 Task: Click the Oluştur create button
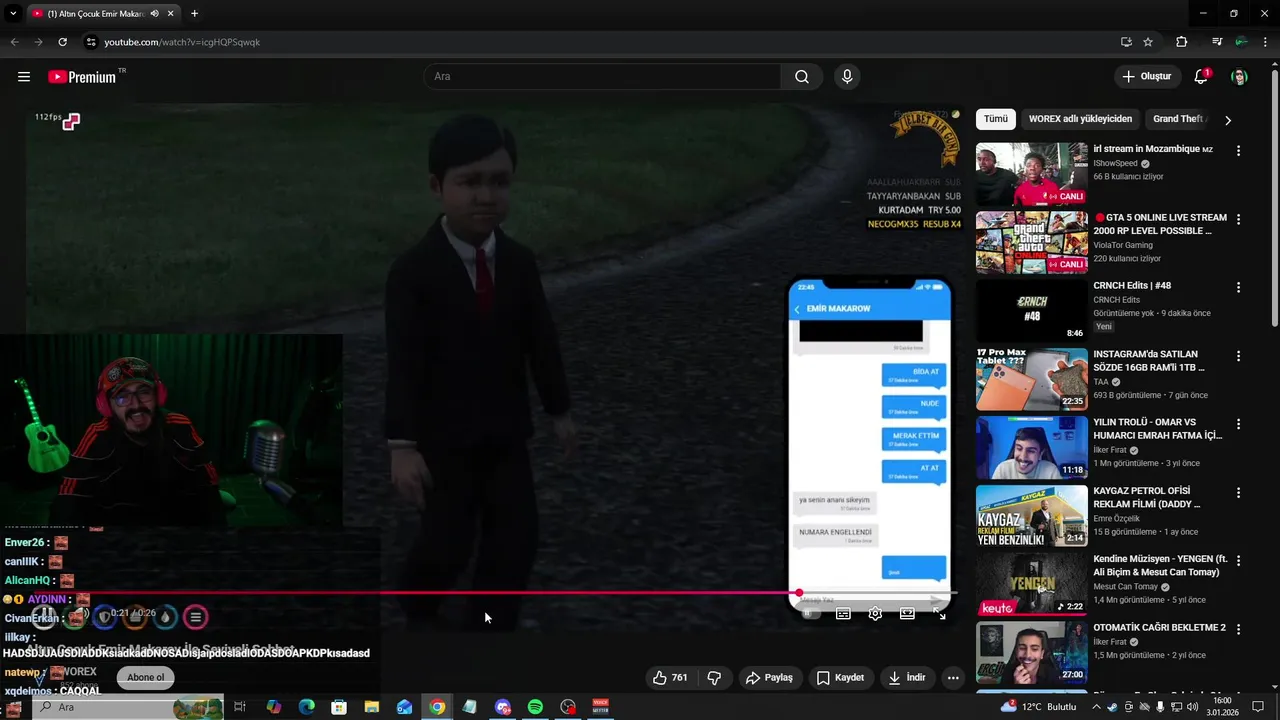[1146, 77]
